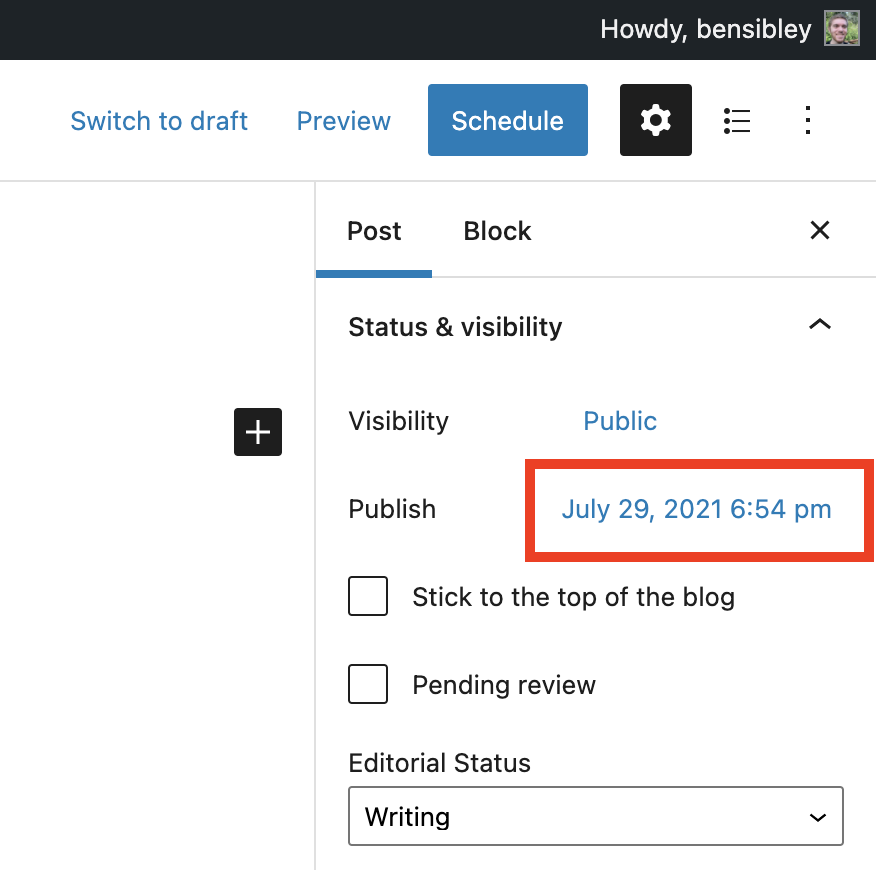876x870 pixels.
Task: Open the Editorial Status dropdown showing Writing
Action: point(596,816)
